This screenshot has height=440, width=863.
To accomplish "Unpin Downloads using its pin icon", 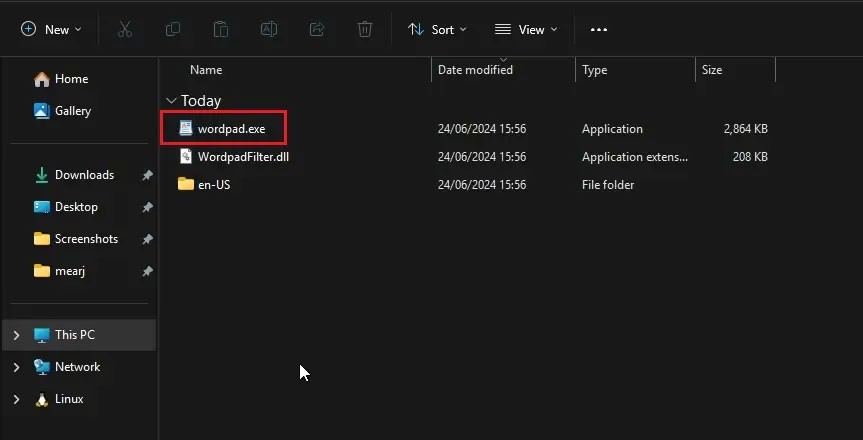I will [147, 175].
